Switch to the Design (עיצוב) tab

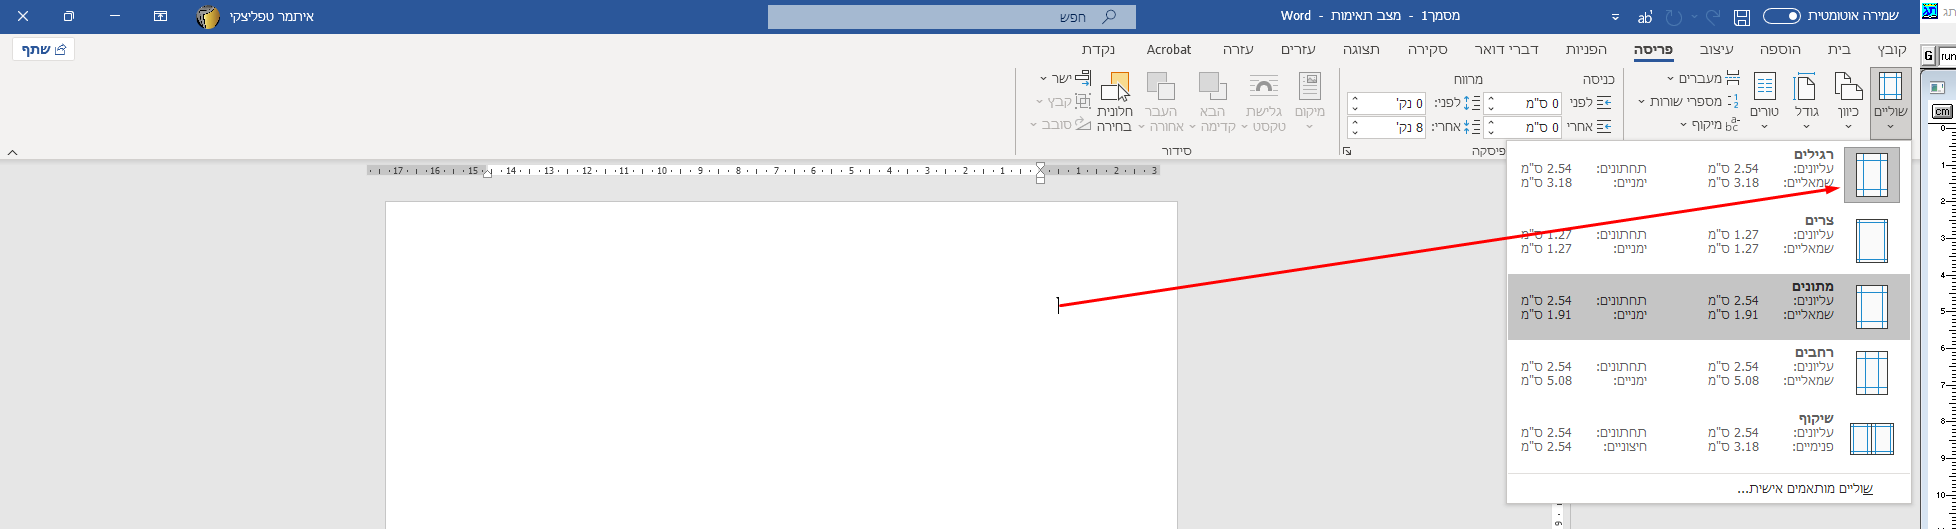point(1716,49)
